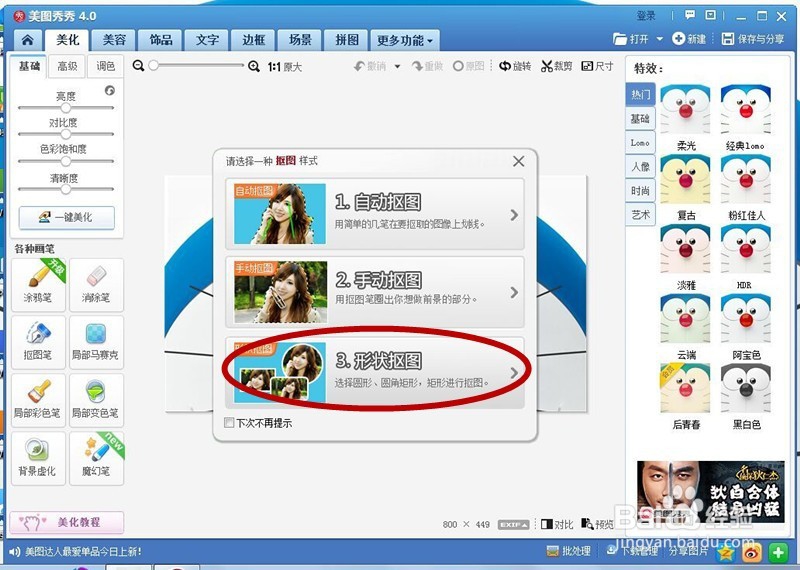Click the 尺寸 resize tool
This screenshot has width=800, height=570.
pyautogui.click(x=597, y=66)
